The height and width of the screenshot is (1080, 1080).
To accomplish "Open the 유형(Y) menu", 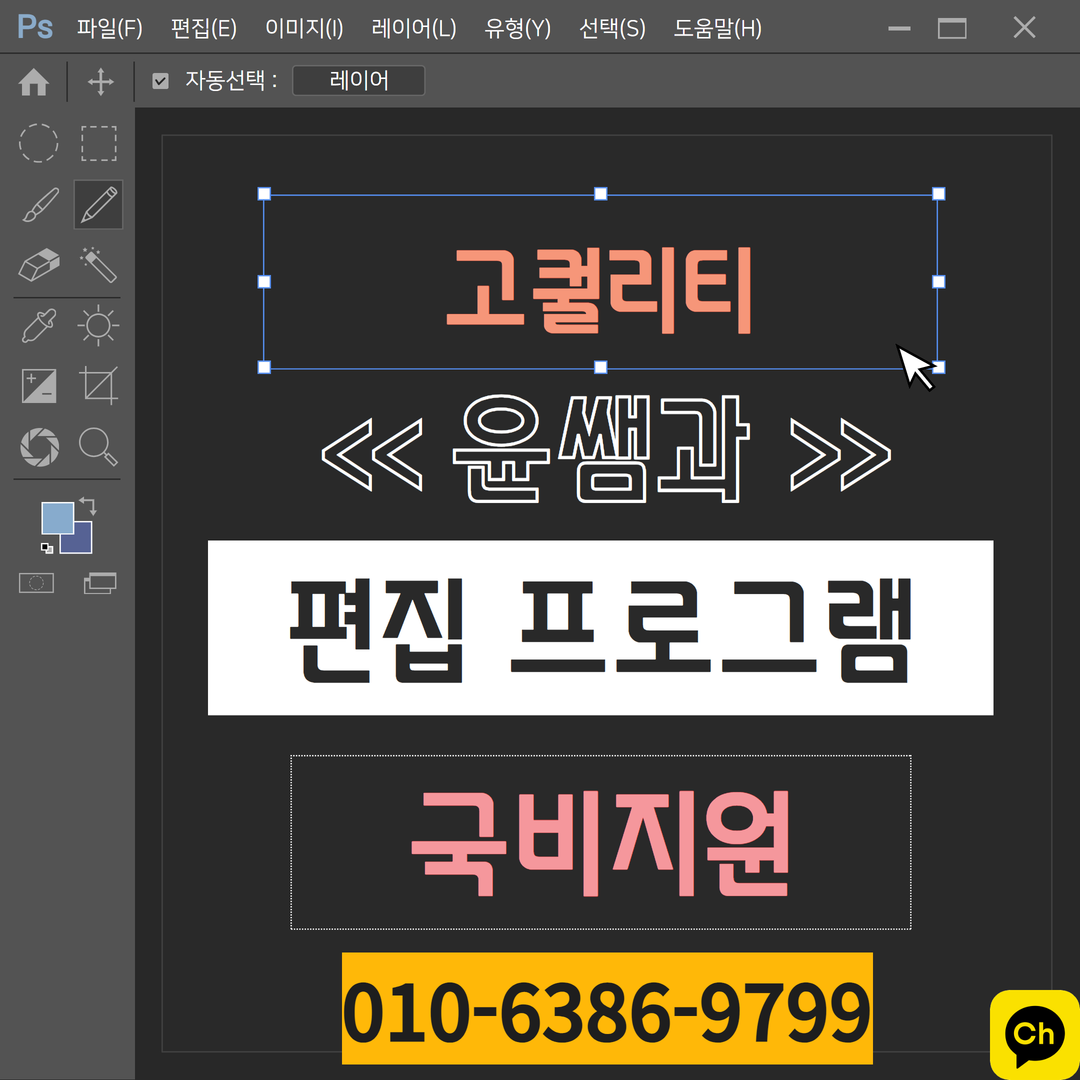I will click(517, 28).
